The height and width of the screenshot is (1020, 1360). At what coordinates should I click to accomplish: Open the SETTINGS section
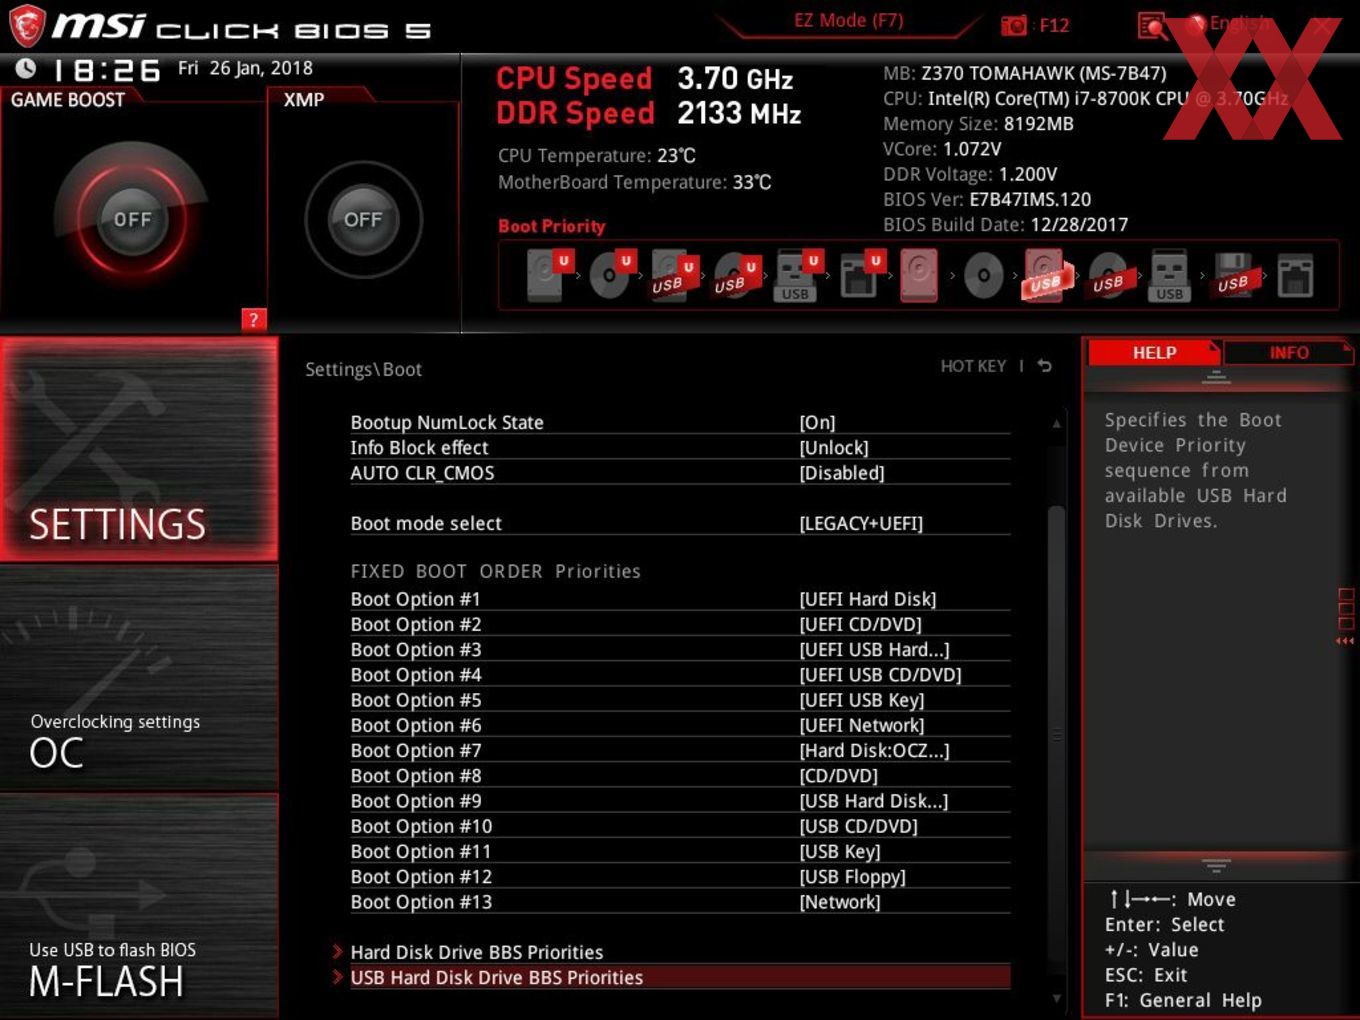point(139,448)
